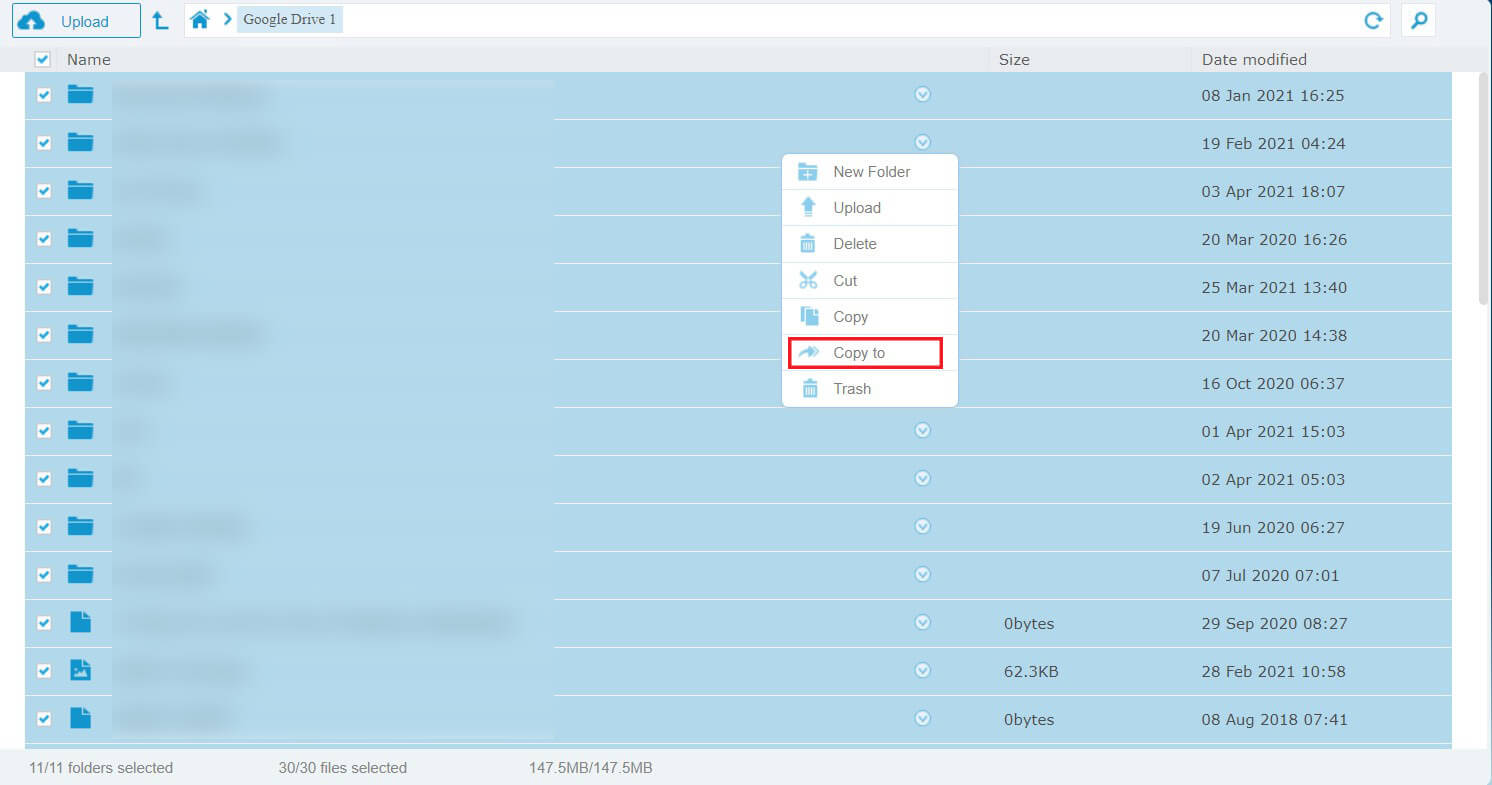
Task: Click folder icon dated 08 Jan 2021
Action: [80, 95]
